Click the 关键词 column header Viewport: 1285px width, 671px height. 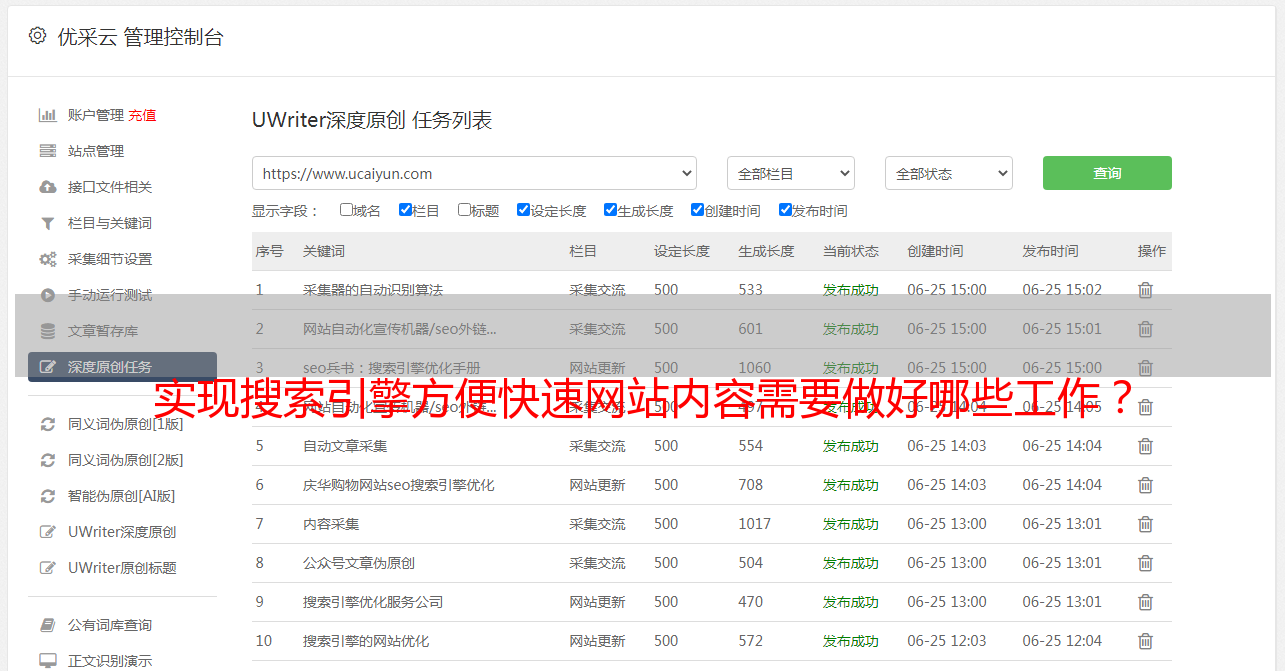click(x=324, y=251)
